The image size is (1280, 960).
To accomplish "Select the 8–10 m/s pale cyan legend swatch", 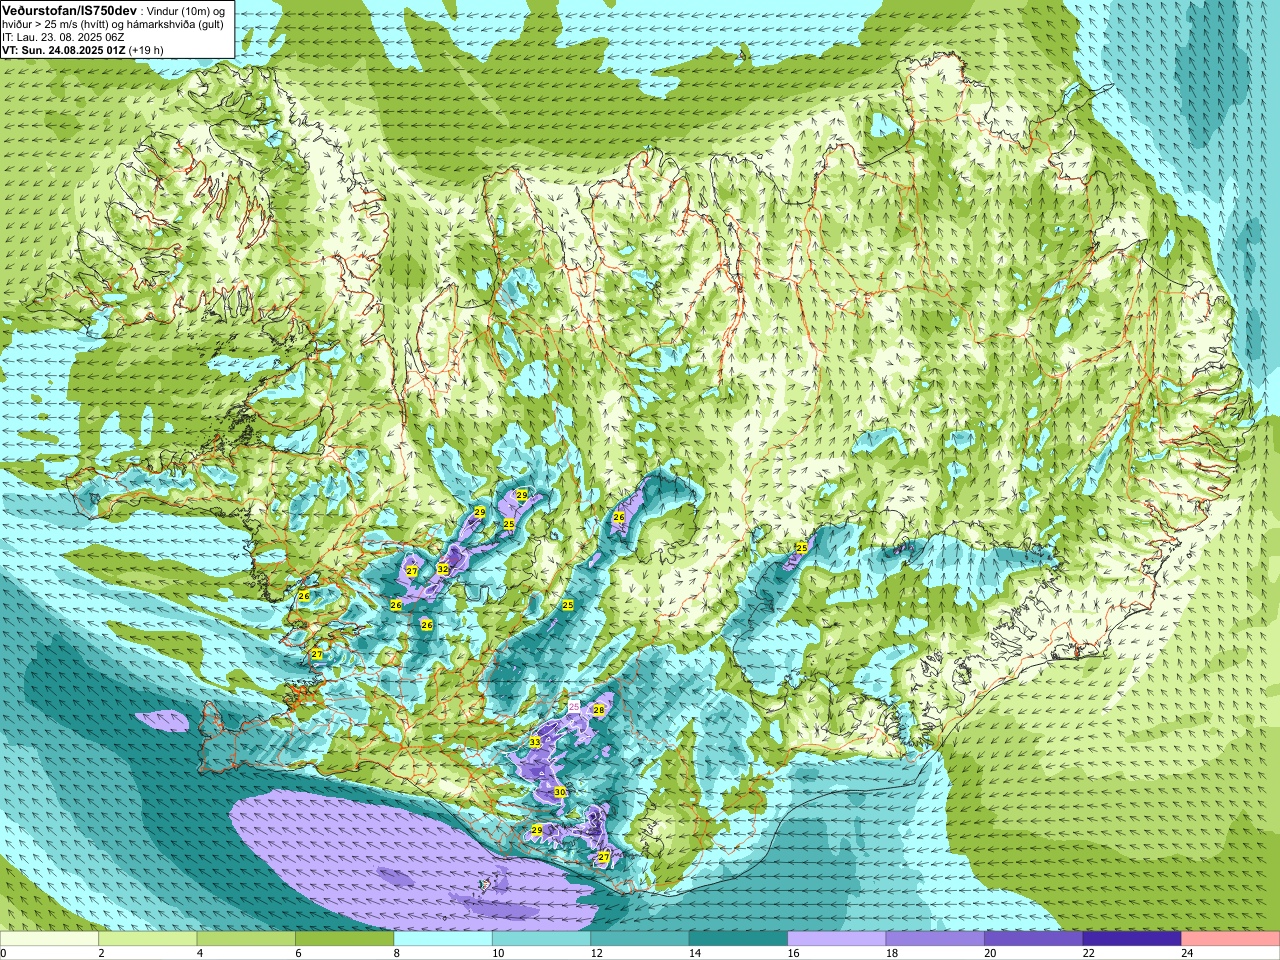I will [x=443, y=939].
